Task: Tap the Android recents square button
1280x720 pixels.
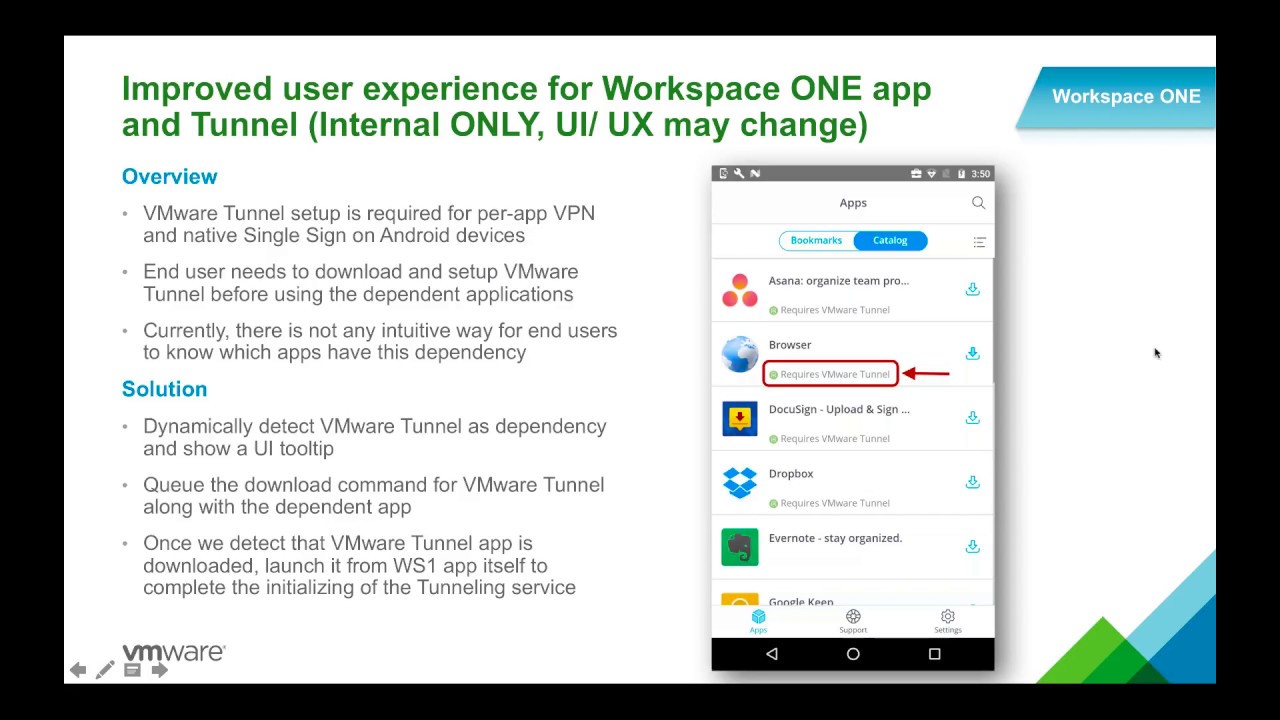Action: 935,654
